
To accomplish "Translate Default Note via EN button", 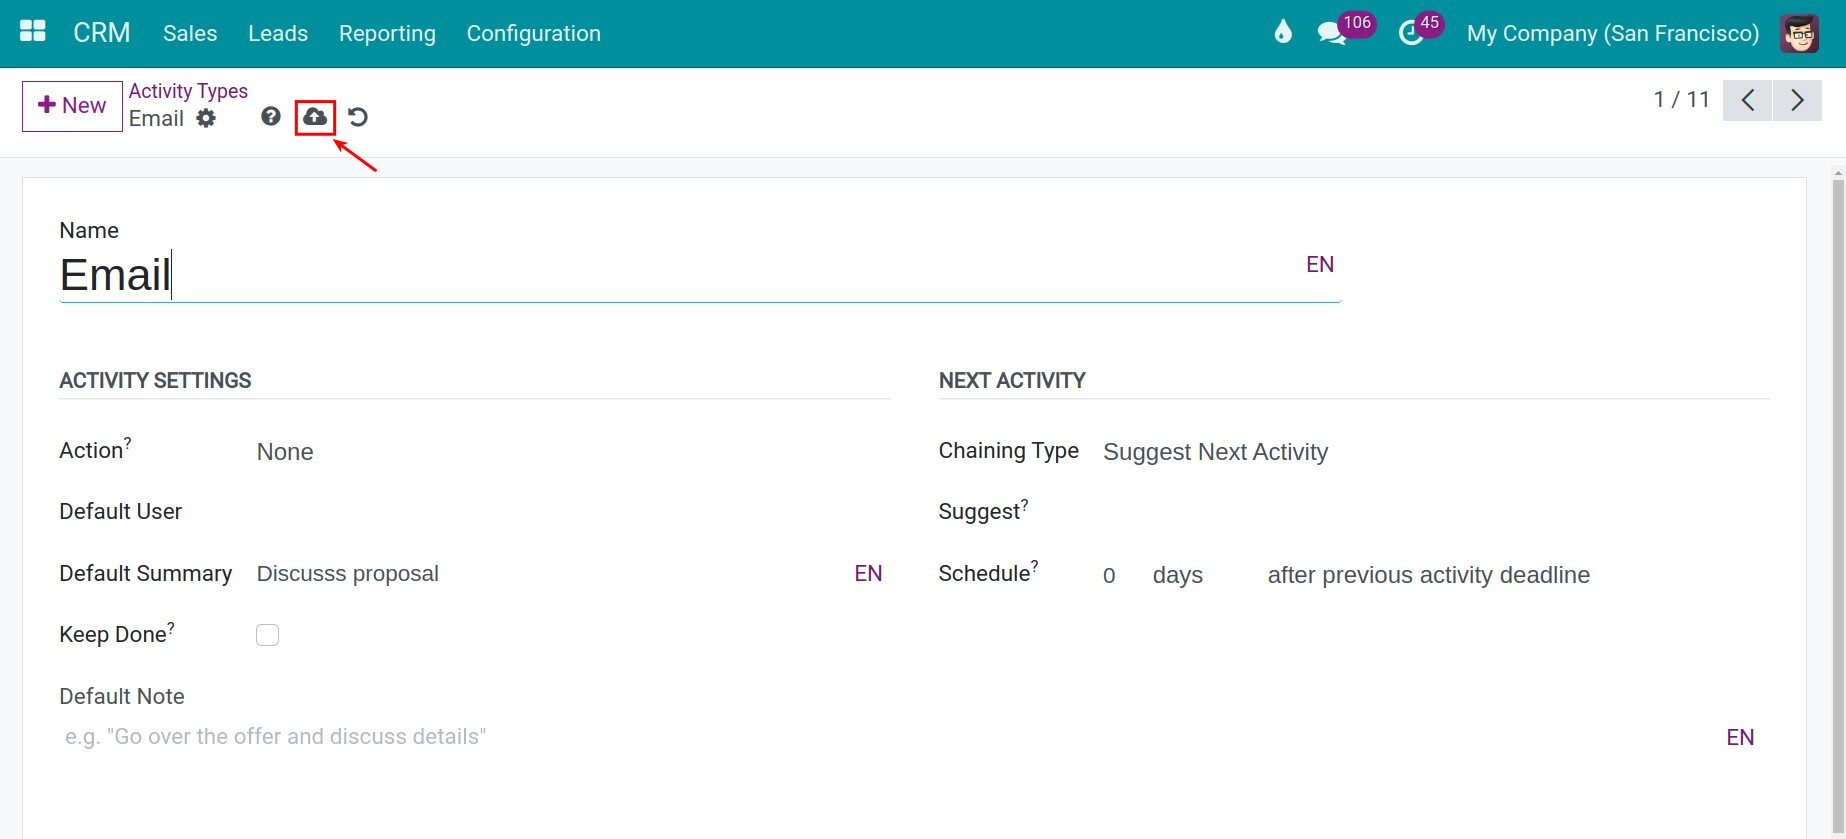I will 1740,737.
